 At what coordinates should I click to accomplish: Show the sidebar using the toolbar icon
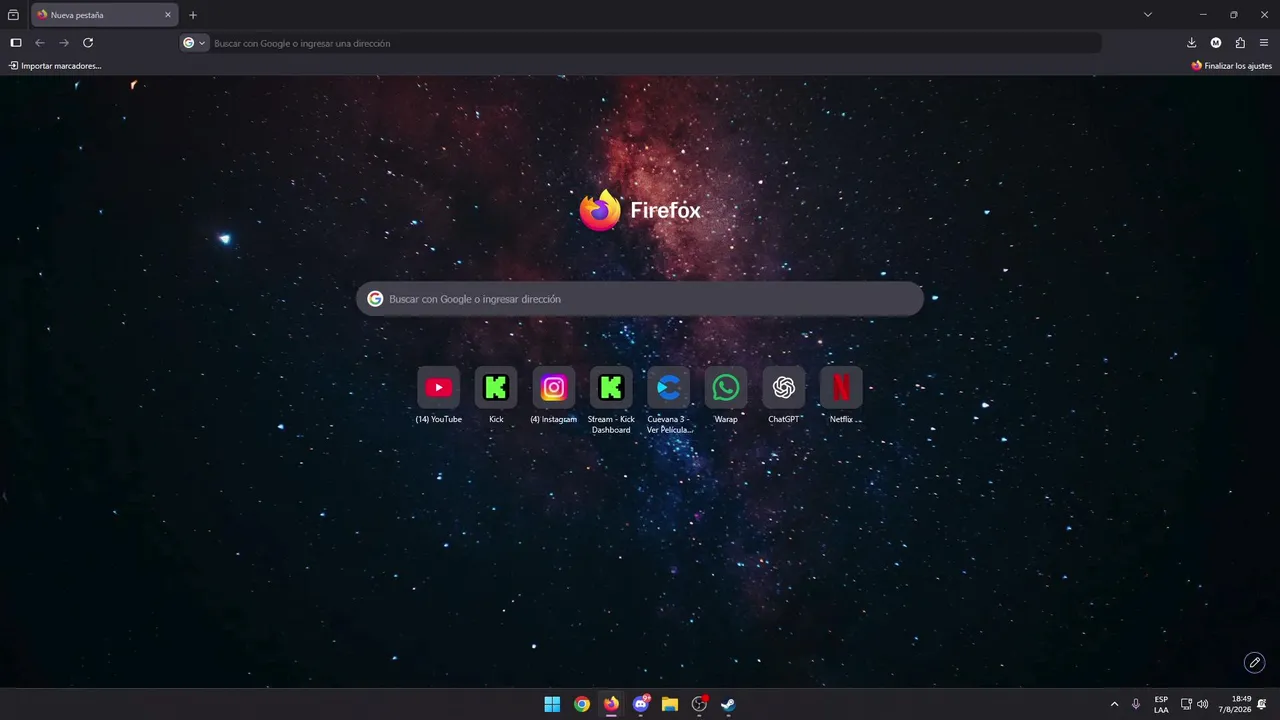tap(16, 43)
